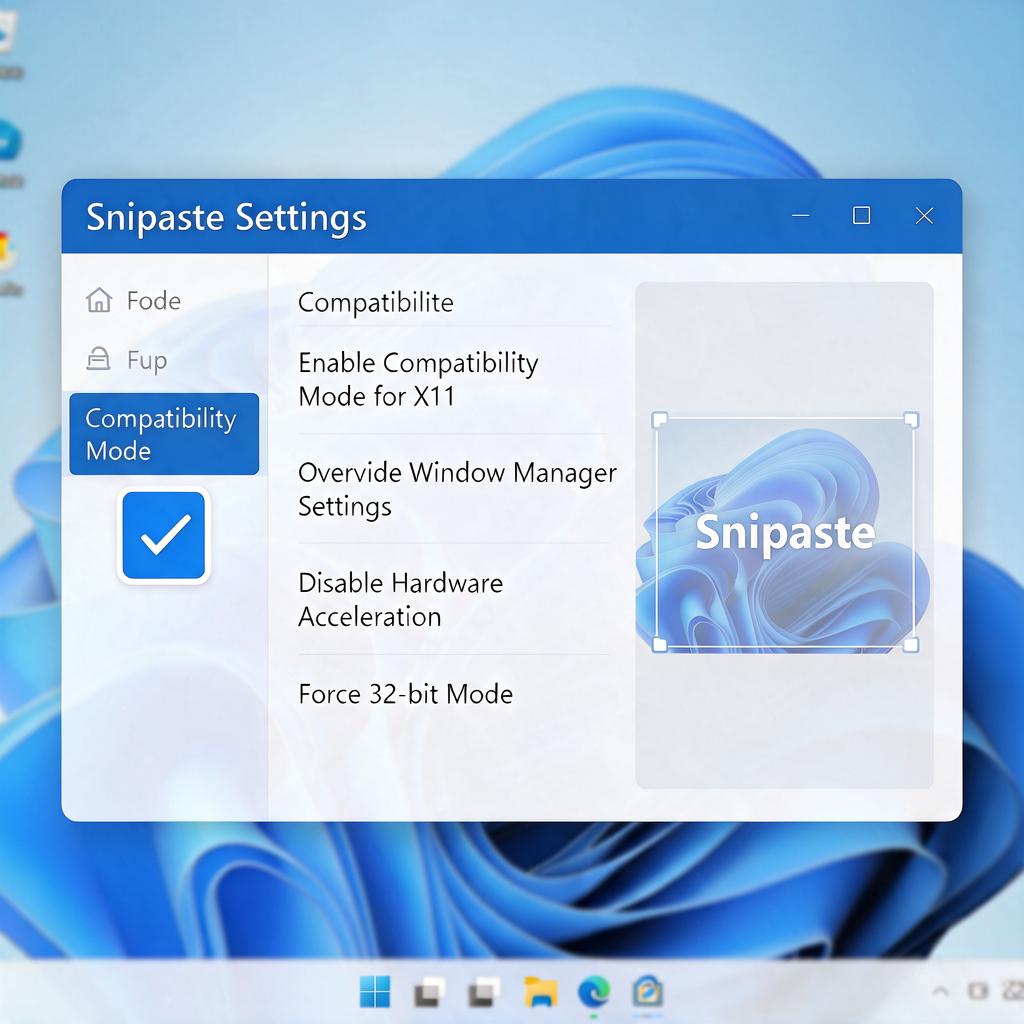1024x1024 pixels.
Task: Click the Snipaste preview thumbnail
Action: [784, 532]
